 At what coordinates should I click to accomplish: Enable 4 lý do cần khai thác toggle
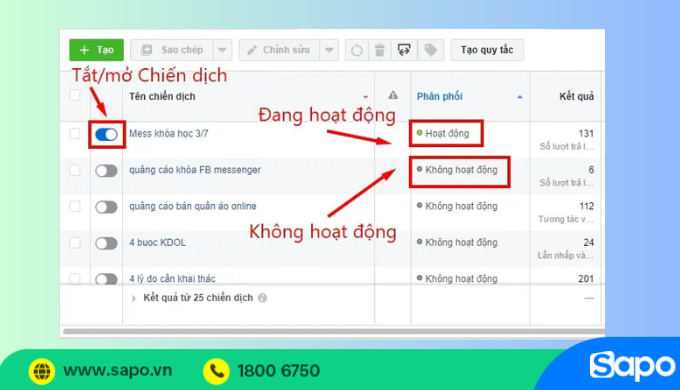(x=106, y=279)
